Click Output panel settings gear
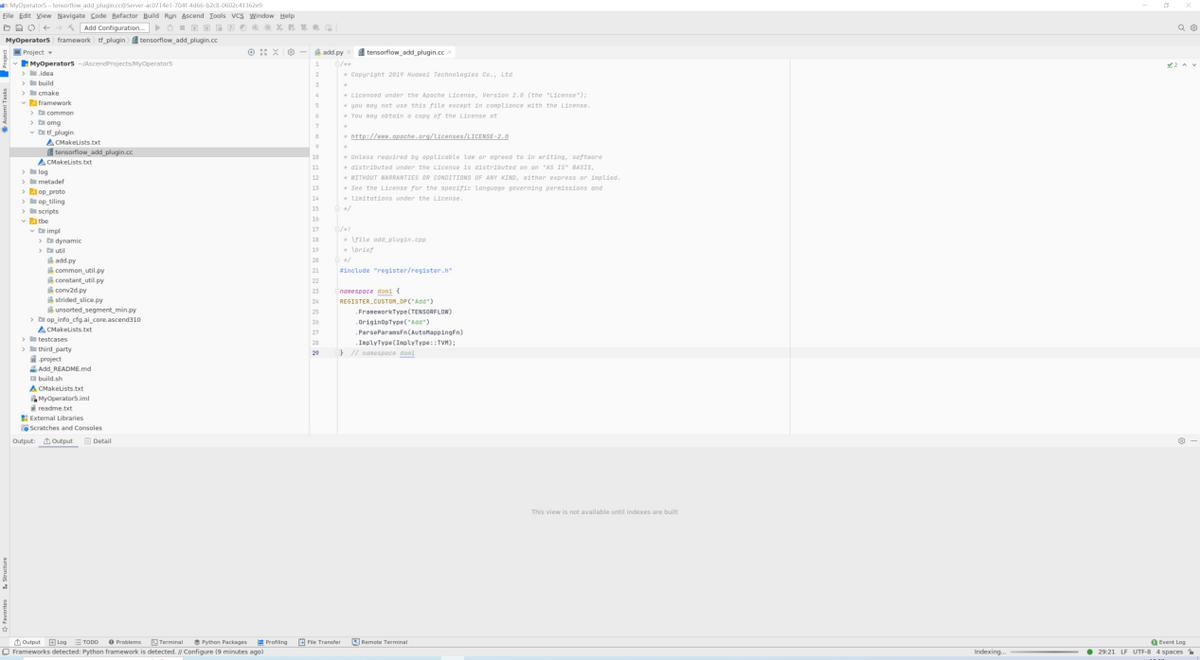This screenshot has width=1200, height=660. click(1181, 441)
